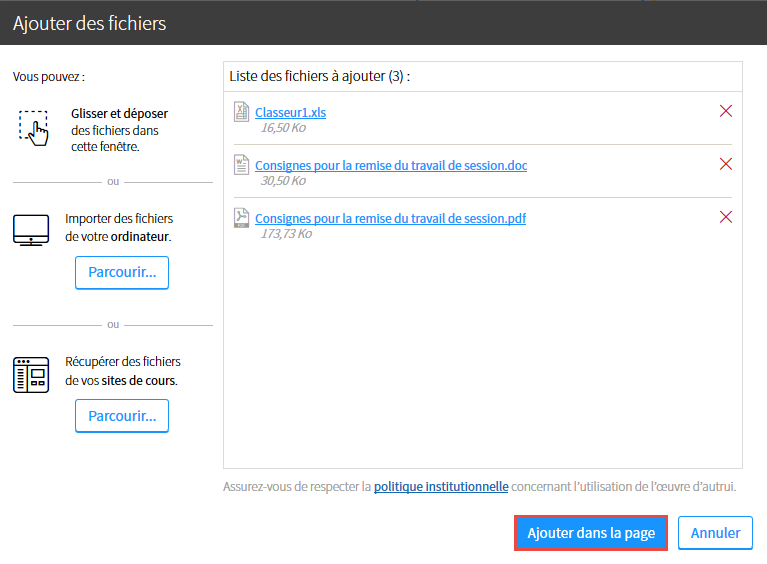Browse files from your computer with Parcourir
This screenshot has height=564, width=767.
point(122,272)
